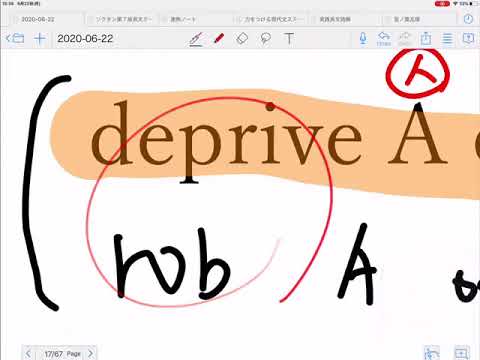Open the zoom window icon

462,353
